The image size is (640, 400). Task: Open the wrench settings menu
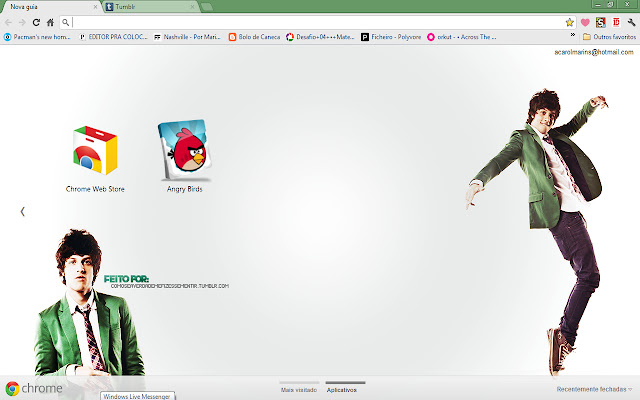(631, 22)
